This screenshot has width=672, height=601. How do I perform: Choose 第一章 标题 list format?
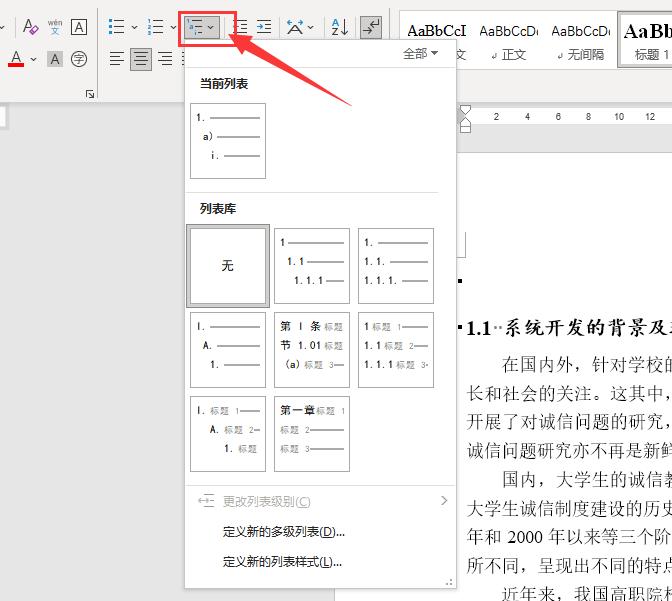[x=312, y=434]
